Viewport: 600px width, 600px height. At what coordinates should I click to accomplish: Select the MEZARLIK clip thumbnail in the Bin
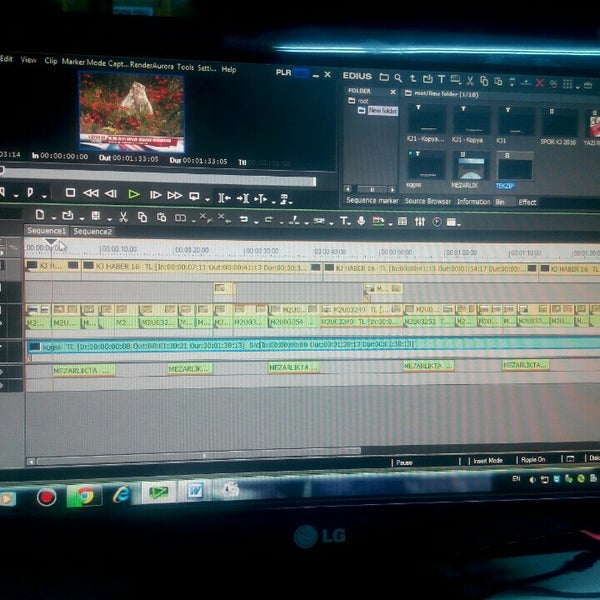click(x=471, y=166)
